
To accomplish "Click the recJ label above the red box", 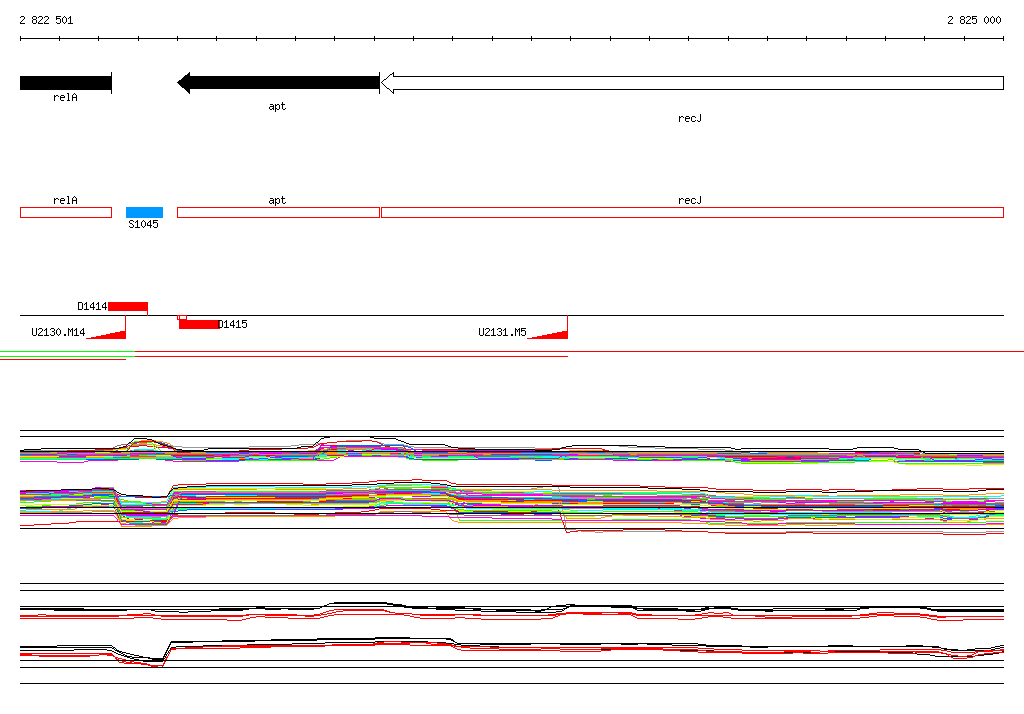I will click(690, 200).
